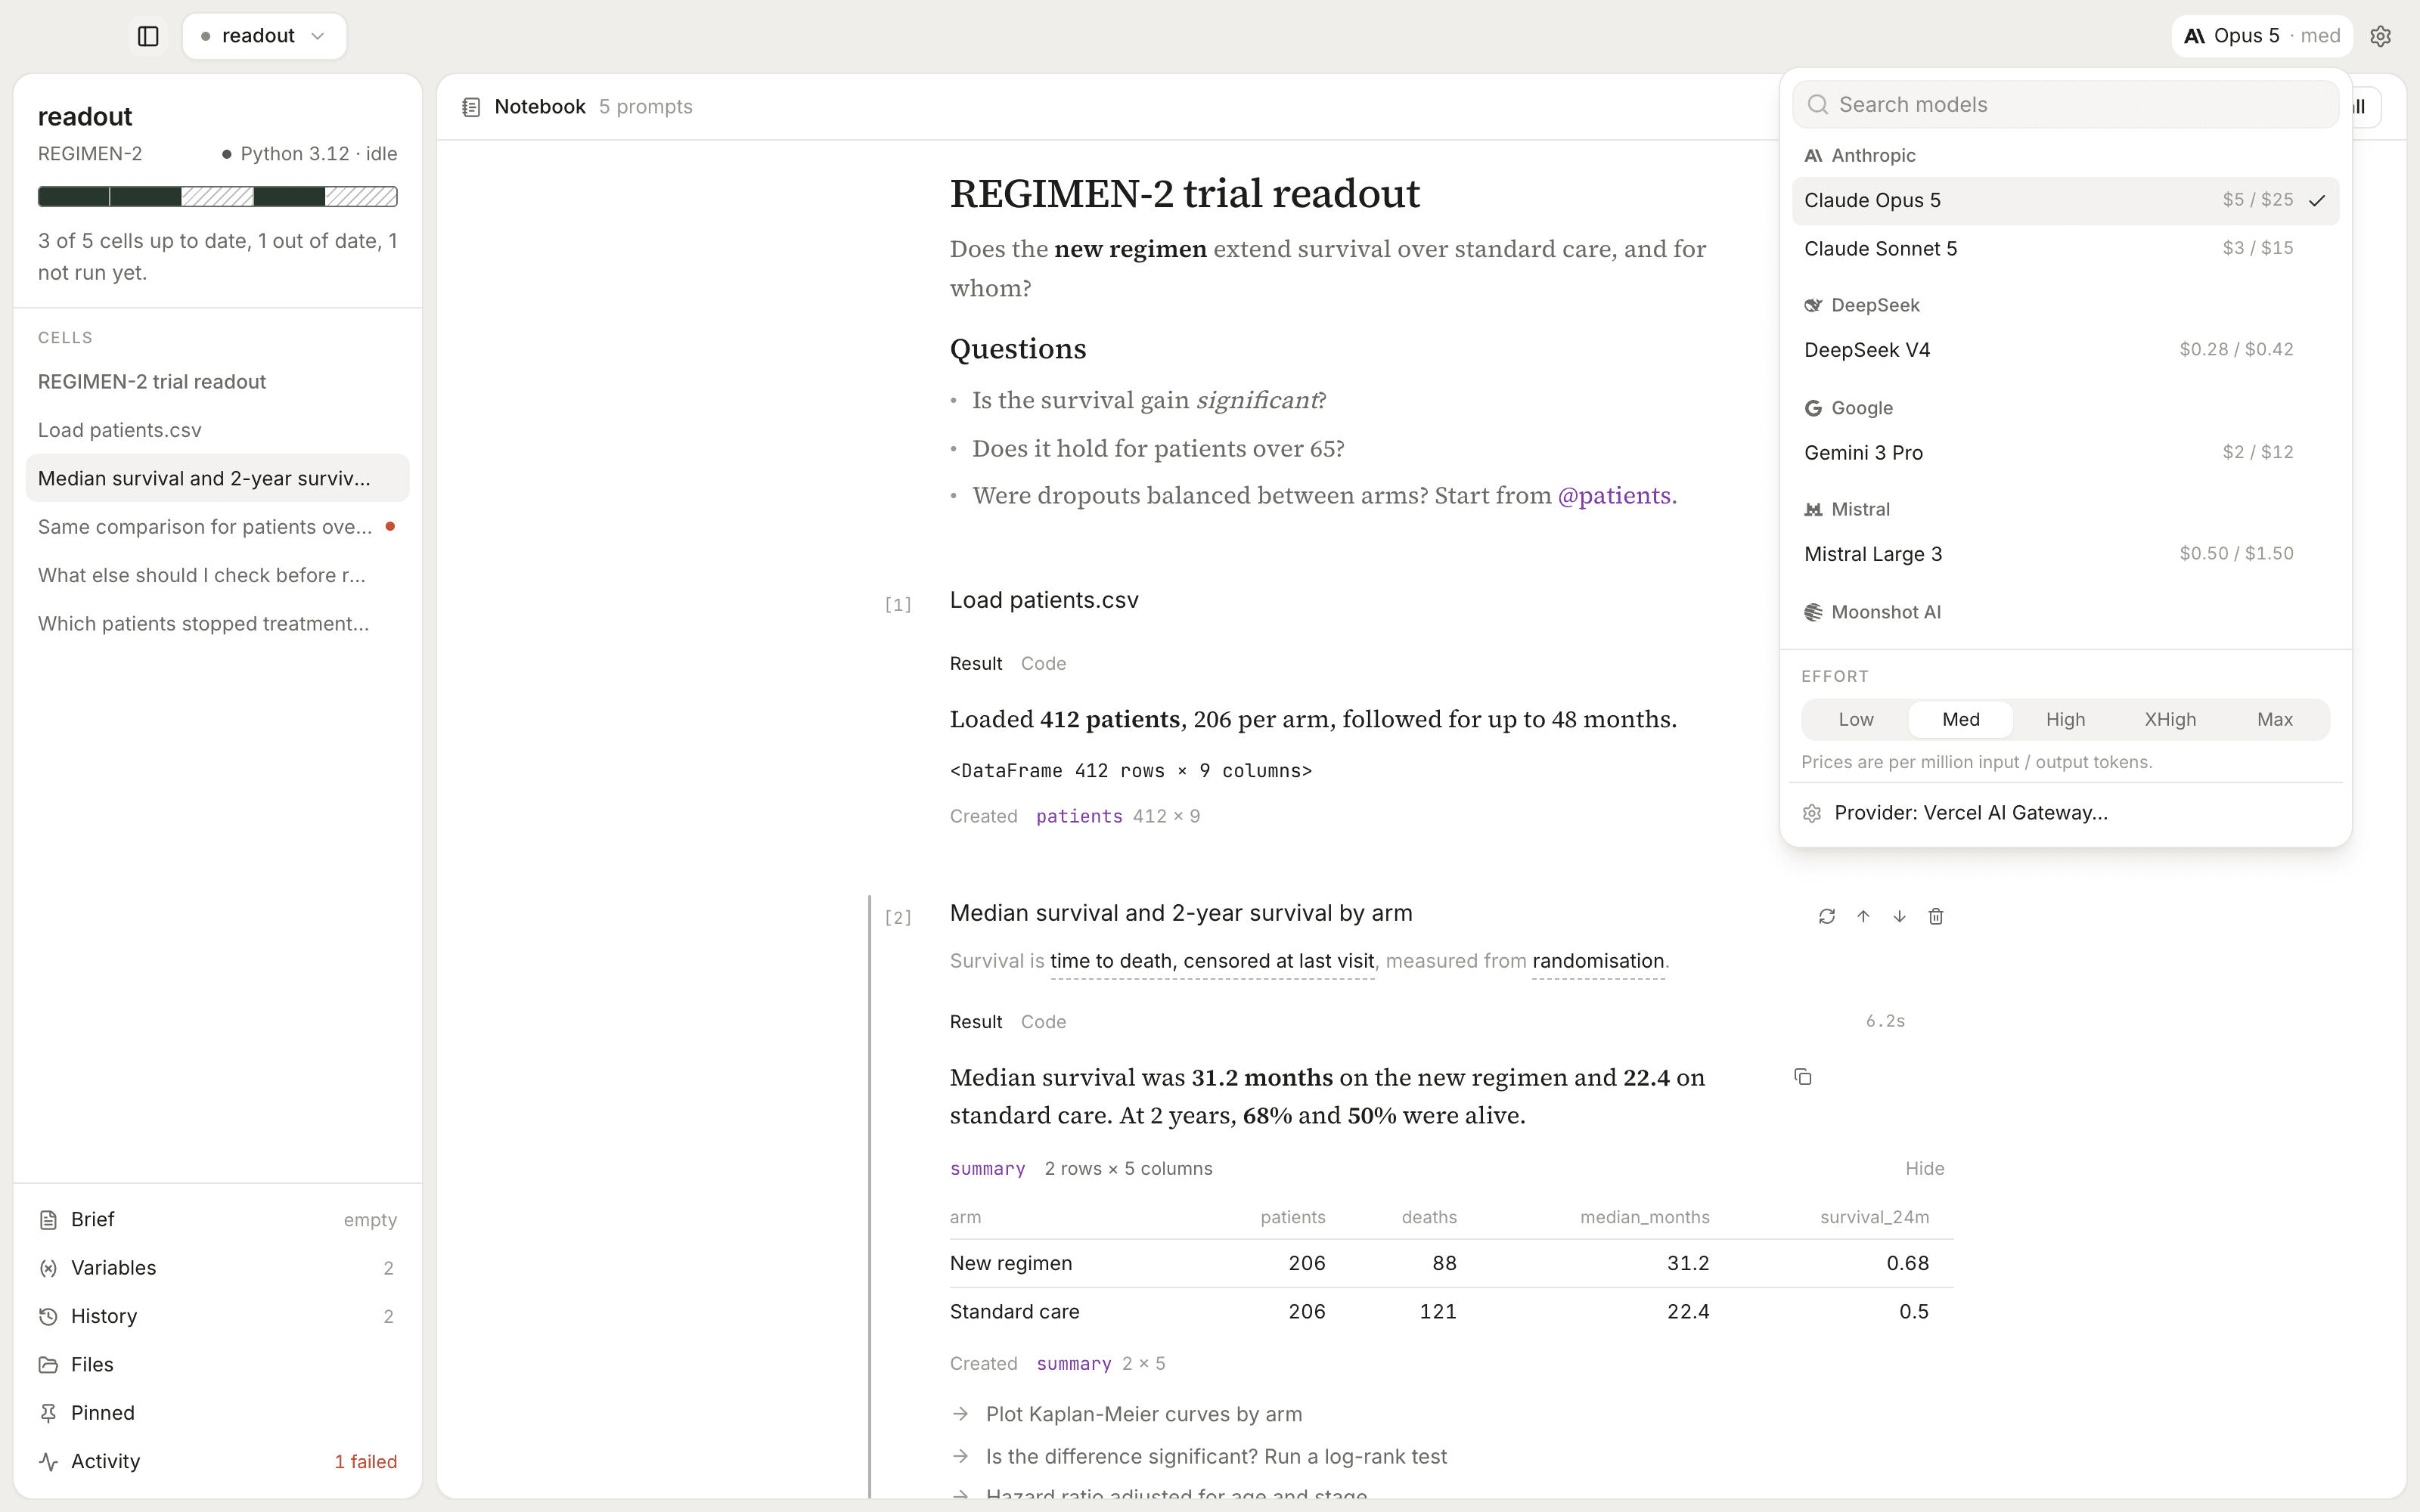Open History panel in sidebar

217,1316
